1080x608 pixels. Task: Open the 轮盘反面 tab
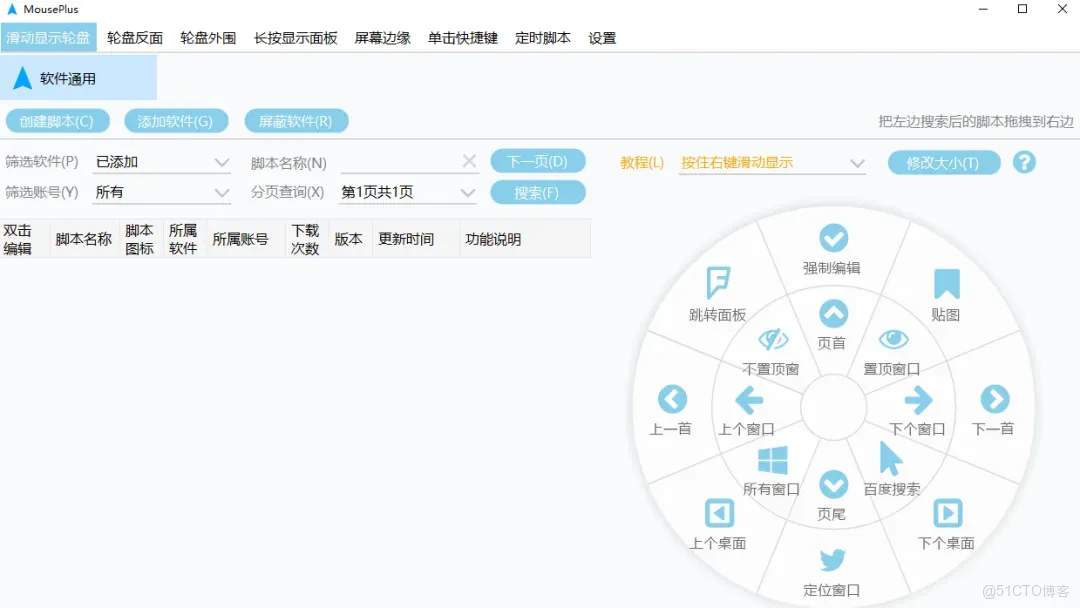[133, 37]
